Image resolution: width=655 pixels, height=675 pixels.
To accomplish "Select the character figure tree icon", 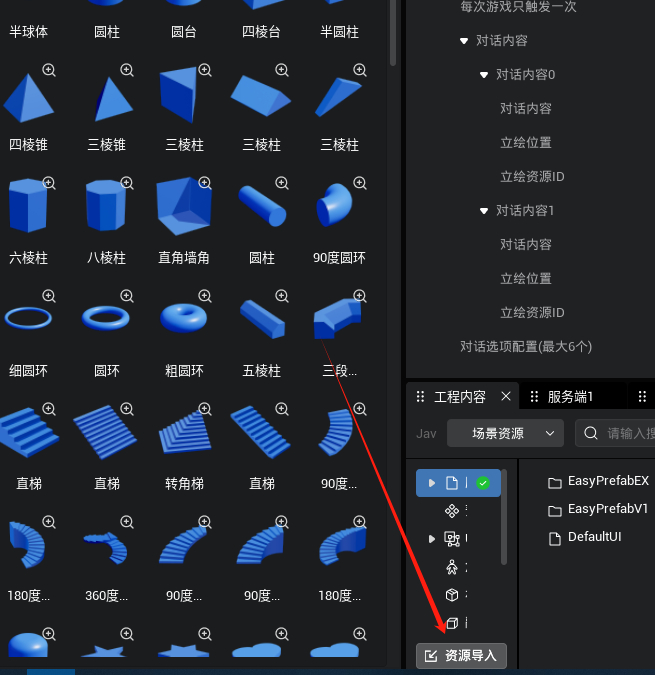I will (452, 567).
